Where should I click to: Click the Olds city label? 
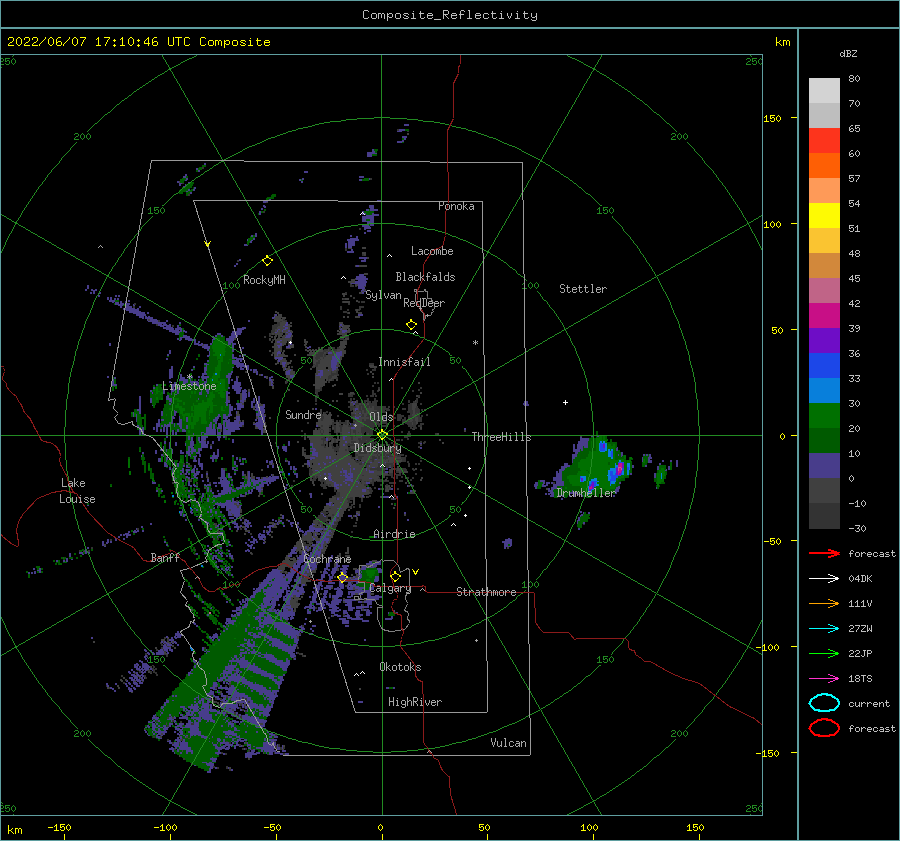[x=381, y=417]
